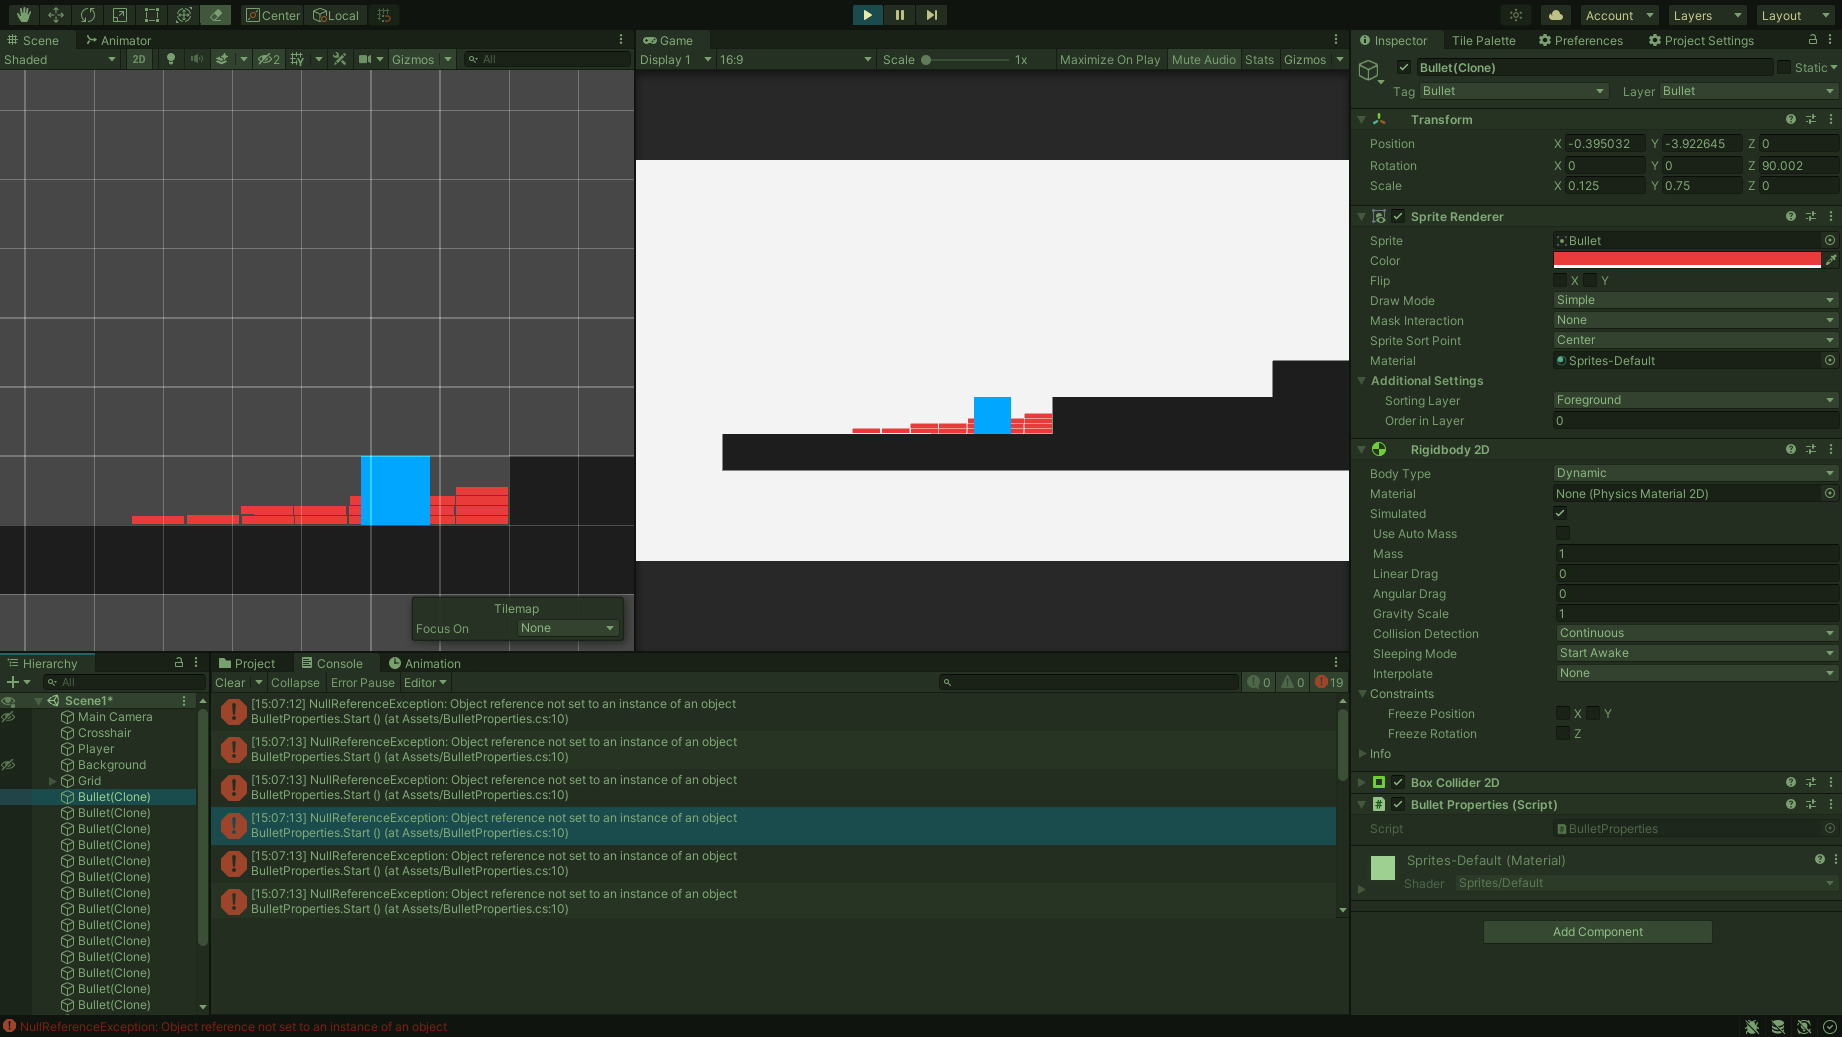Open the Body Type dropdown
Screen dimensions: 1842x1037
click(1694, 472)
